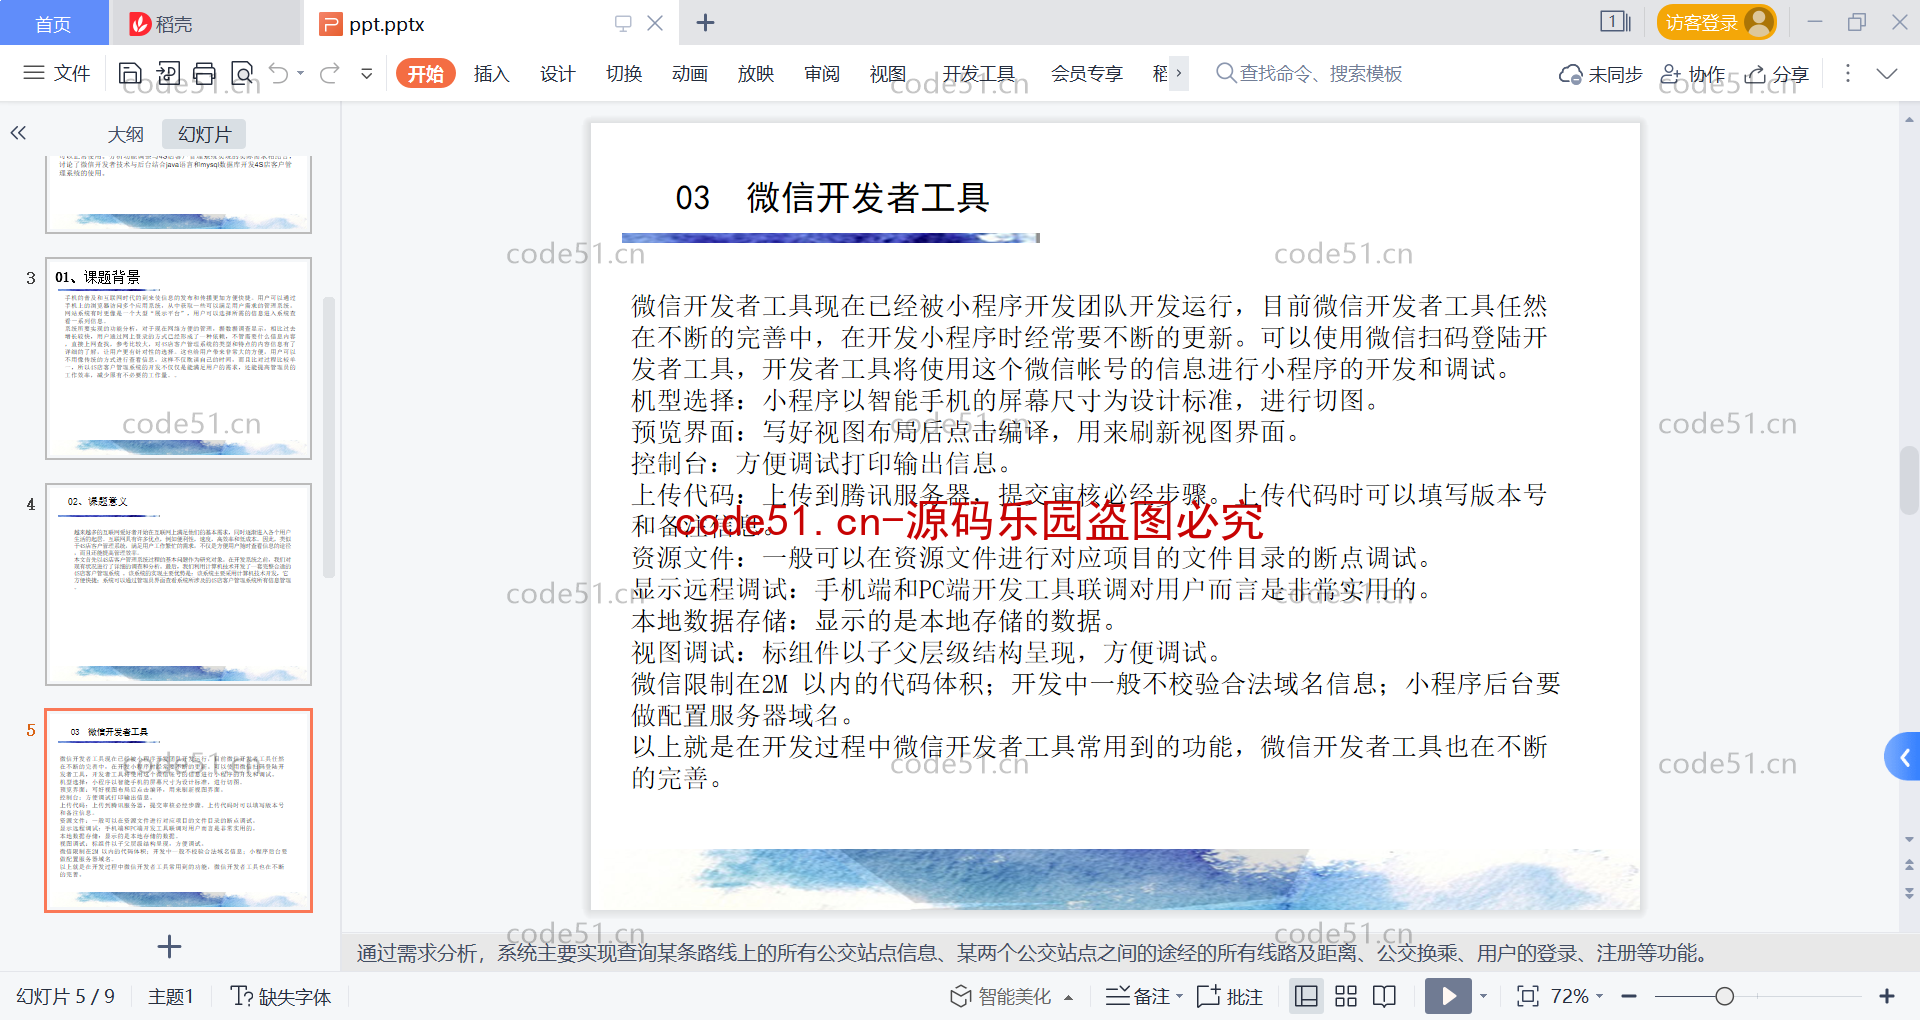Click 幻灯片 5 / 9 status indicator
Viewport: 1920px width, 1020px height.
click(x=65, y=996)
